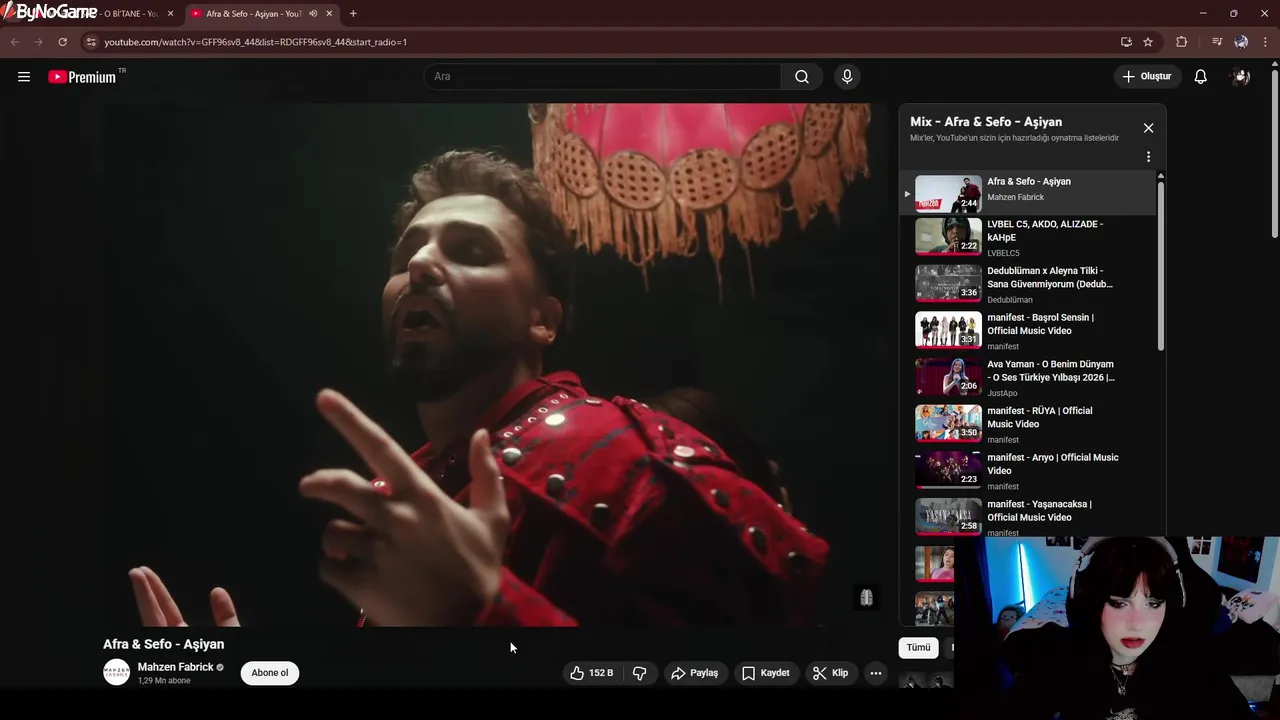
Task: Create a clip with Klip button
Action: click(830, 673)
